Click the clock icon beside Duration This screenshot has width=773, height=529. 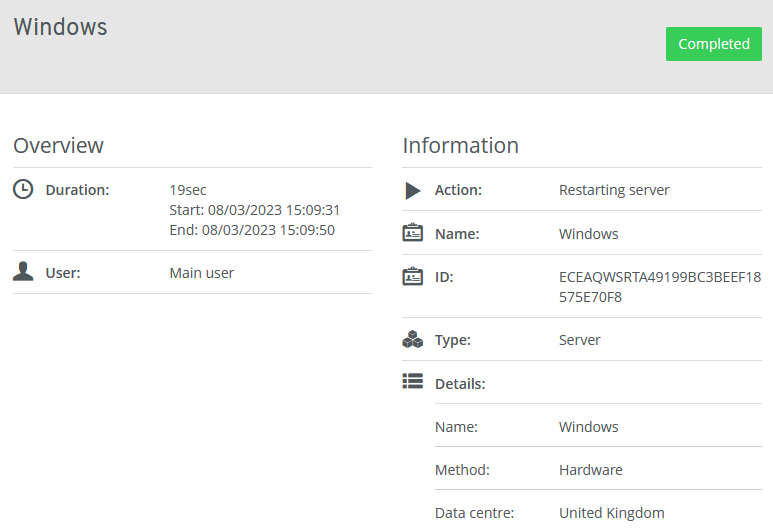[22, 189]
